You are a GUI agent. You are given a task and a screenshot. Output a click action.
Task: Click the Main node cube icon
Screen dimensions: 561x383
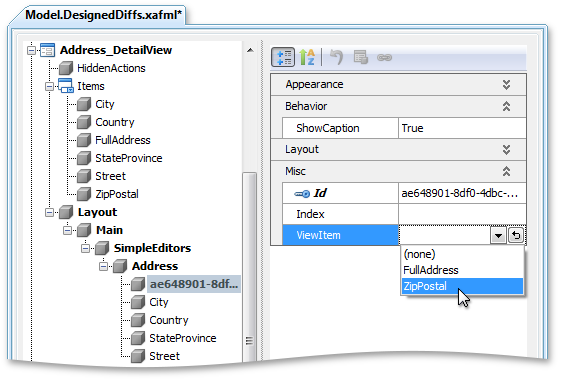pos(84,230)
